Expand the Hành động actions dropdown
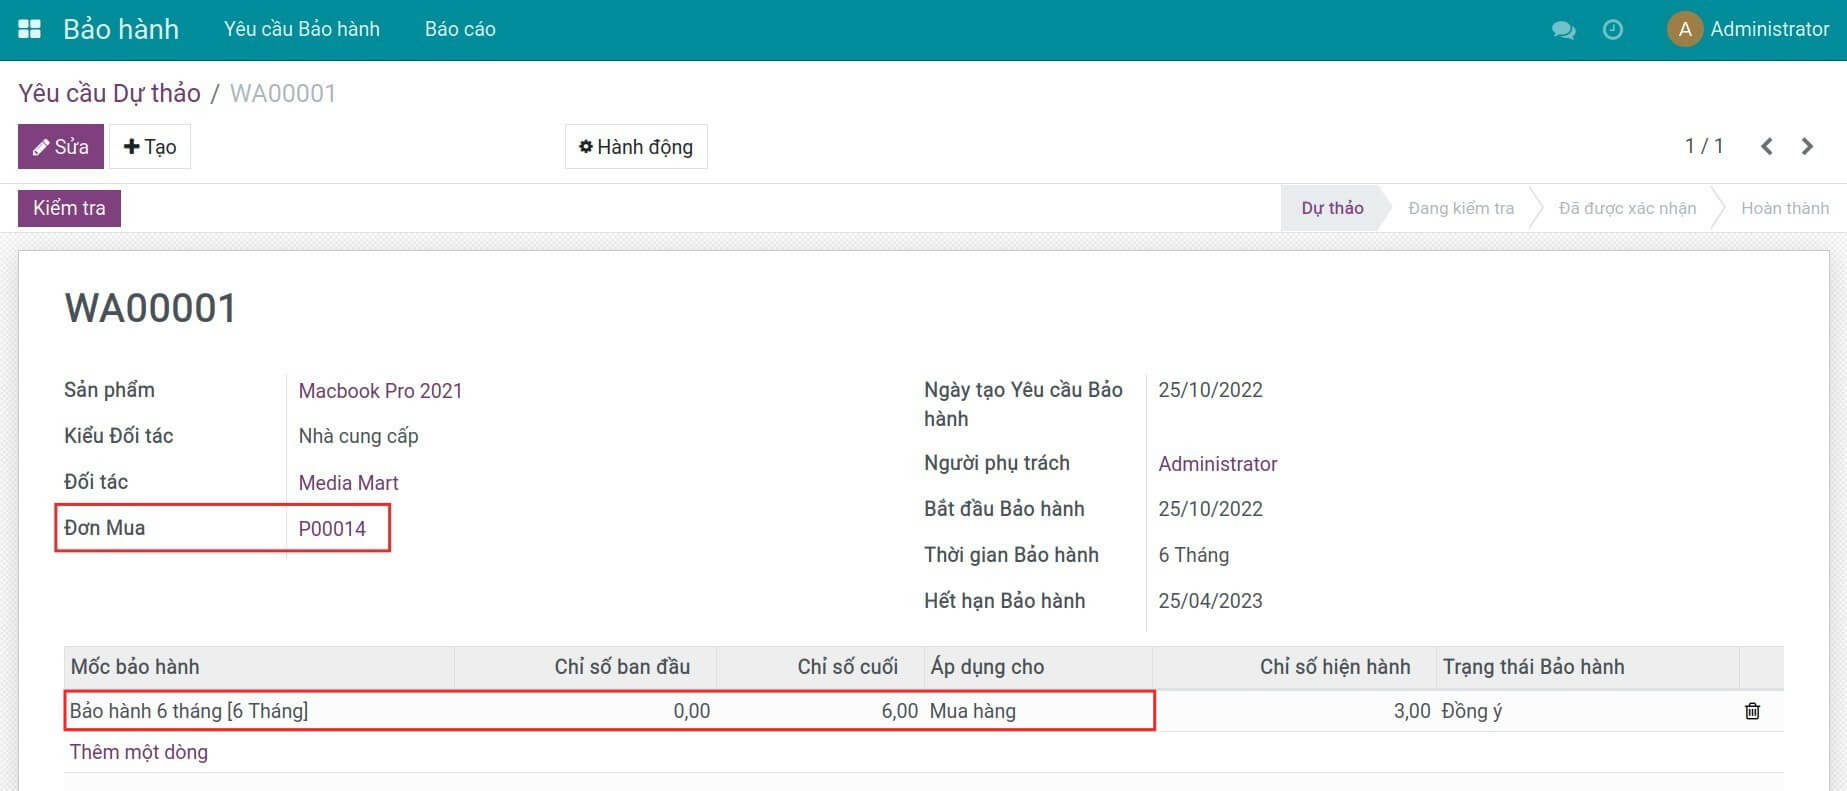 coord(636,147)
